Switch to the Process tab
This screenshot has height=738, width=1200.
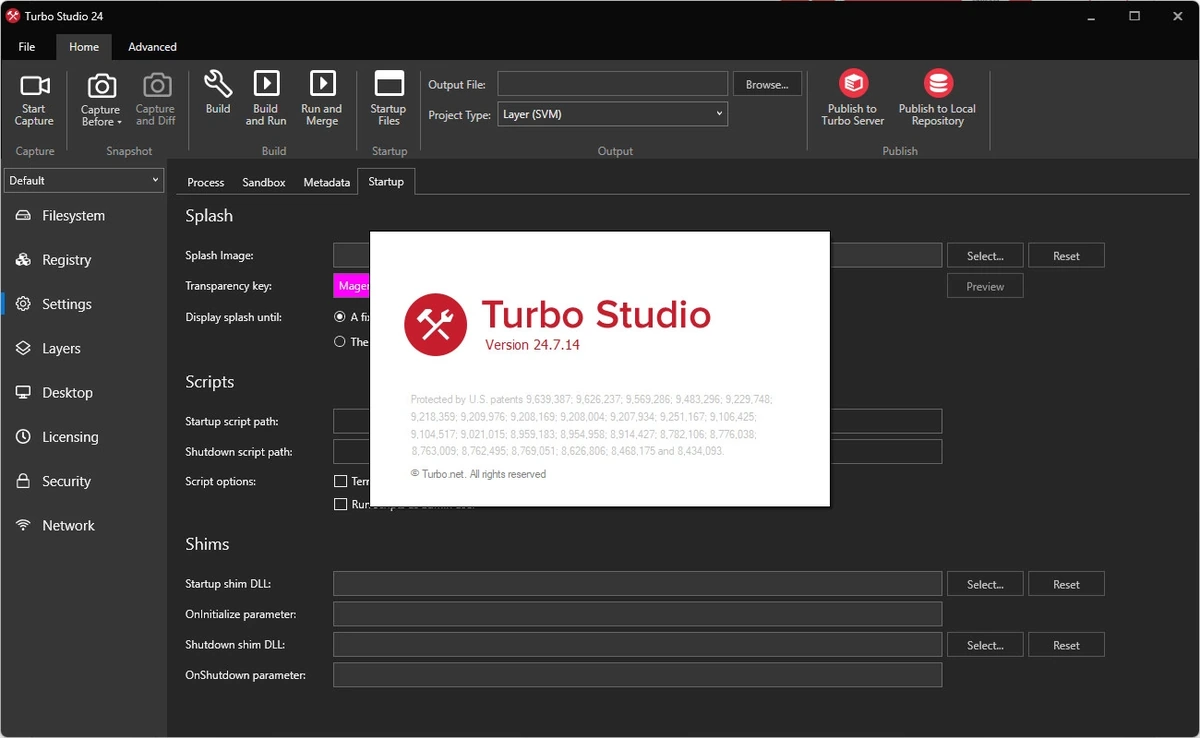206,182
